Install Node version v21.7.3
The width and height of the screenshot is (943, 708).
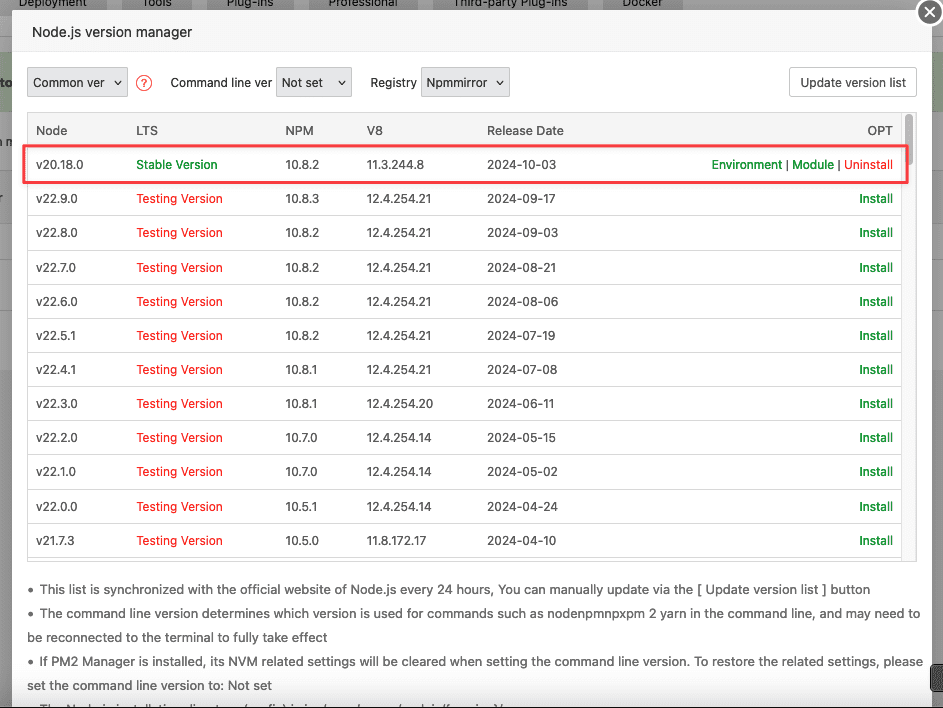tap(876, 541)
